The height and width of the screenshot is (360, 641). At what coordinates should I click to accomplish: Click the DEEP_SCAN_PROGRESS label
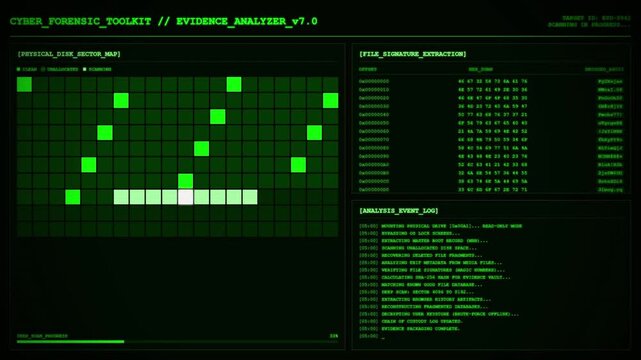click(42, 336)
